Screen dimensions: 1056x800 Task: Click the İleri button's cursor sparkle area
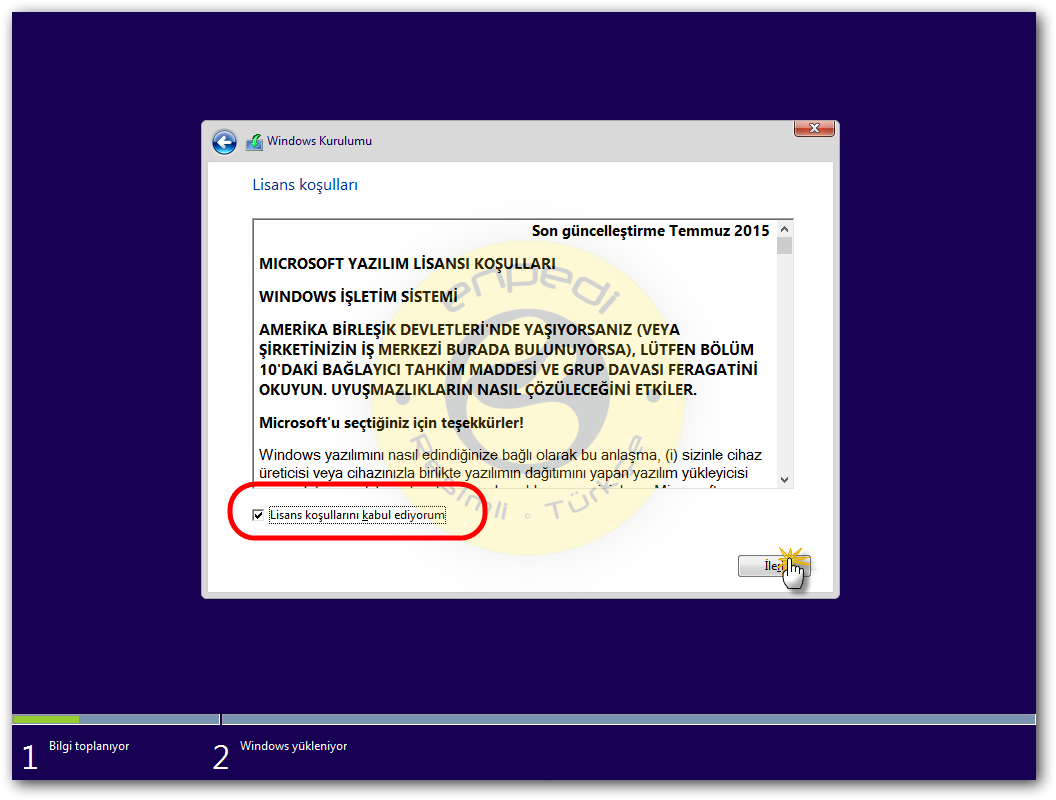790,560
